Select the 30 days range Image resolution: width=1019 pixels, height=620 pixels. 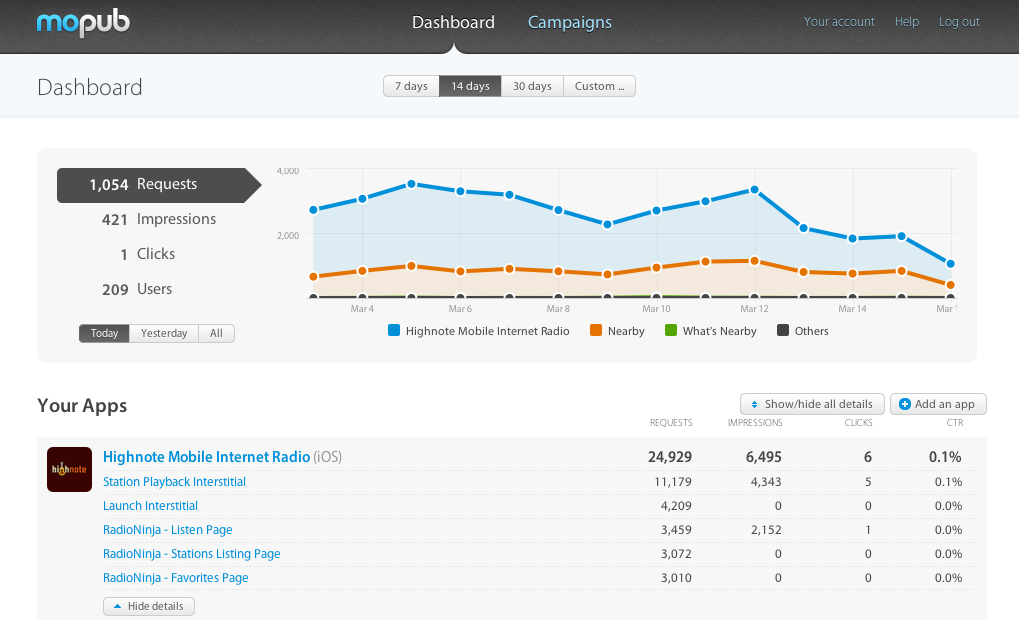click(x=532, y=86)
